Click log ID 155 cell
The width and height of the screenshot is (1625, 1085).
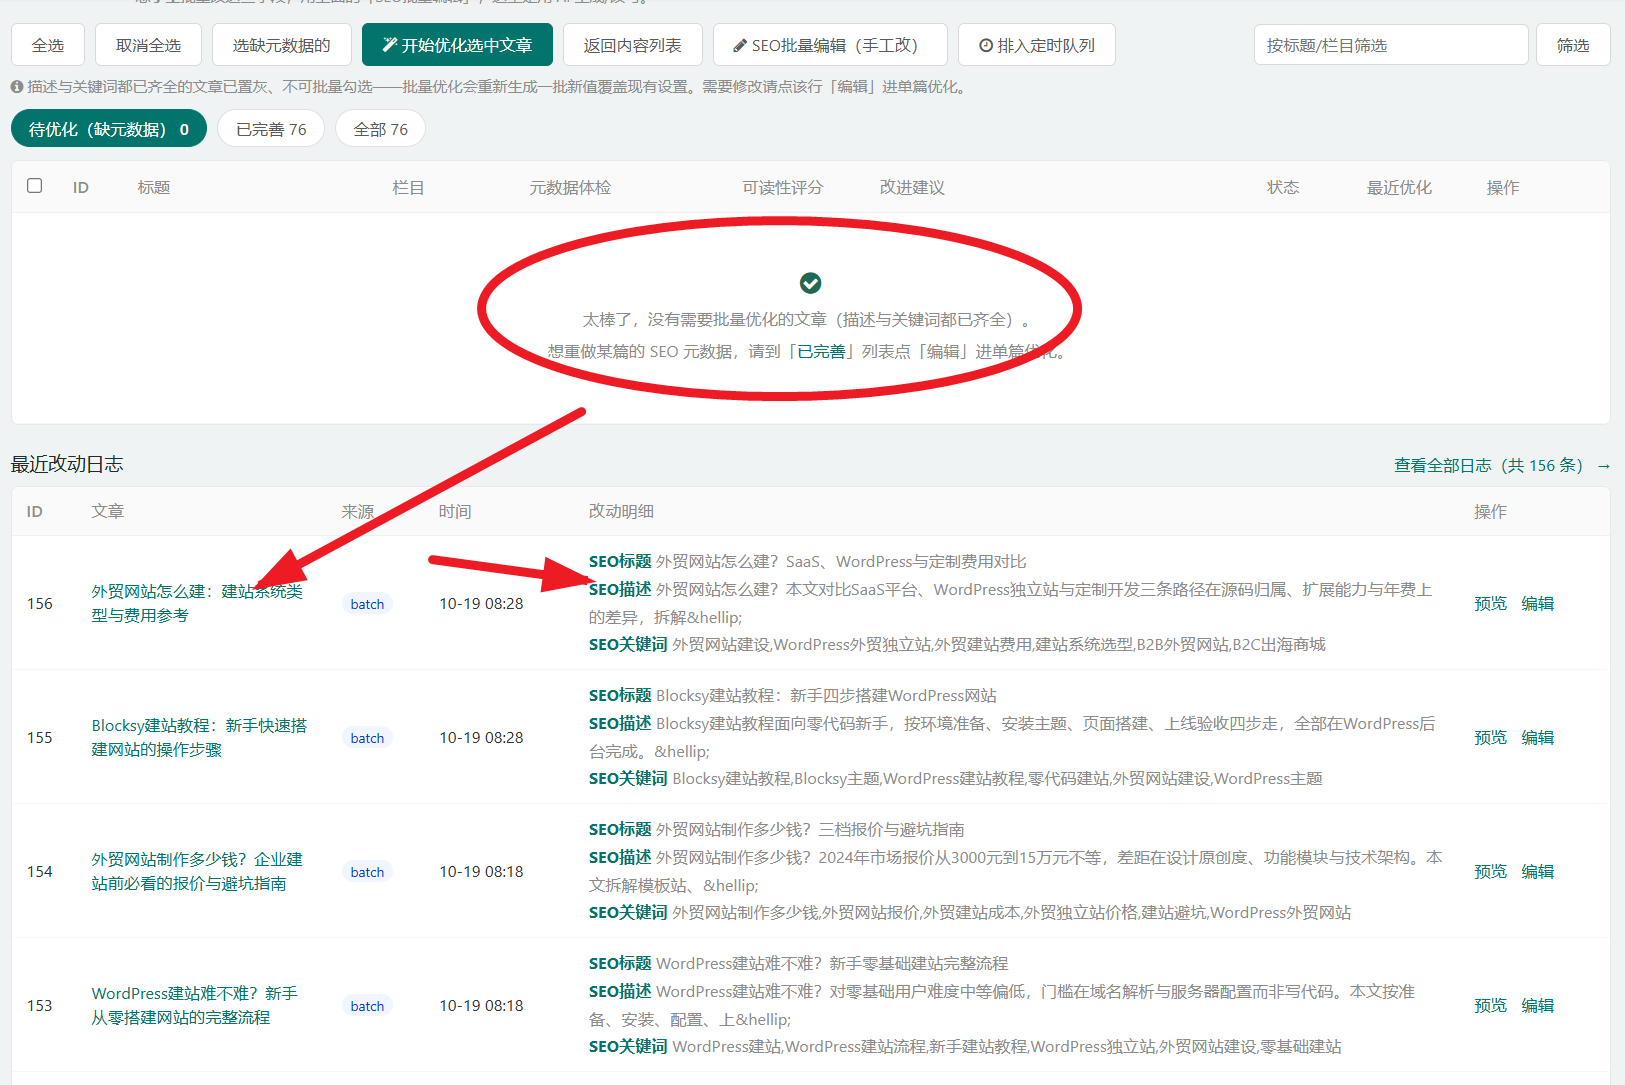[x=40, y=738]
